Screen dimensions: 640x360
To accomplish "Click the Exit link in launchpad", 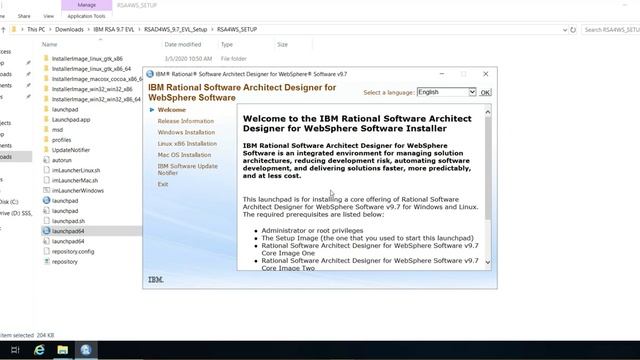I will click(x=163, y=184).
